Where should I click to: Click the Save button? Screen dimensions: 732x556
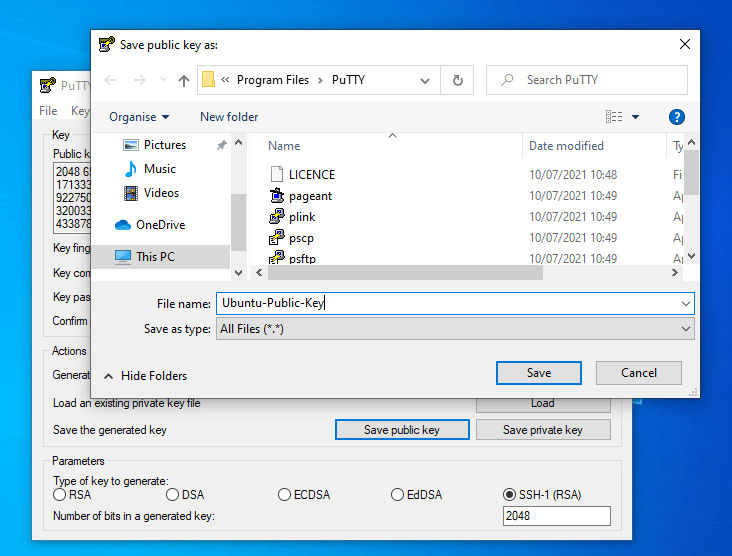tap(539, 373)
